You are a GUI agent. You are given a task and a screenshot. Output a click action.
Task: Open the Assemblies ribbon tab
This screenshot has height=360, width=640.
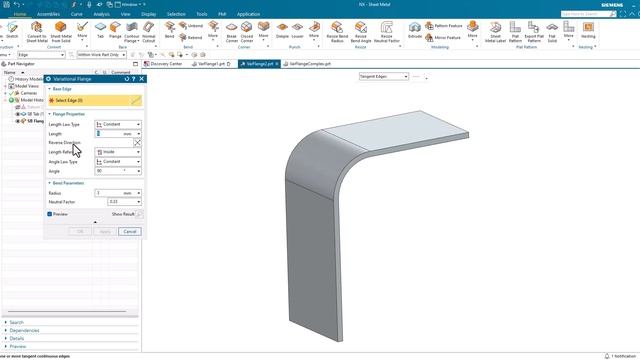pos(48,14)
